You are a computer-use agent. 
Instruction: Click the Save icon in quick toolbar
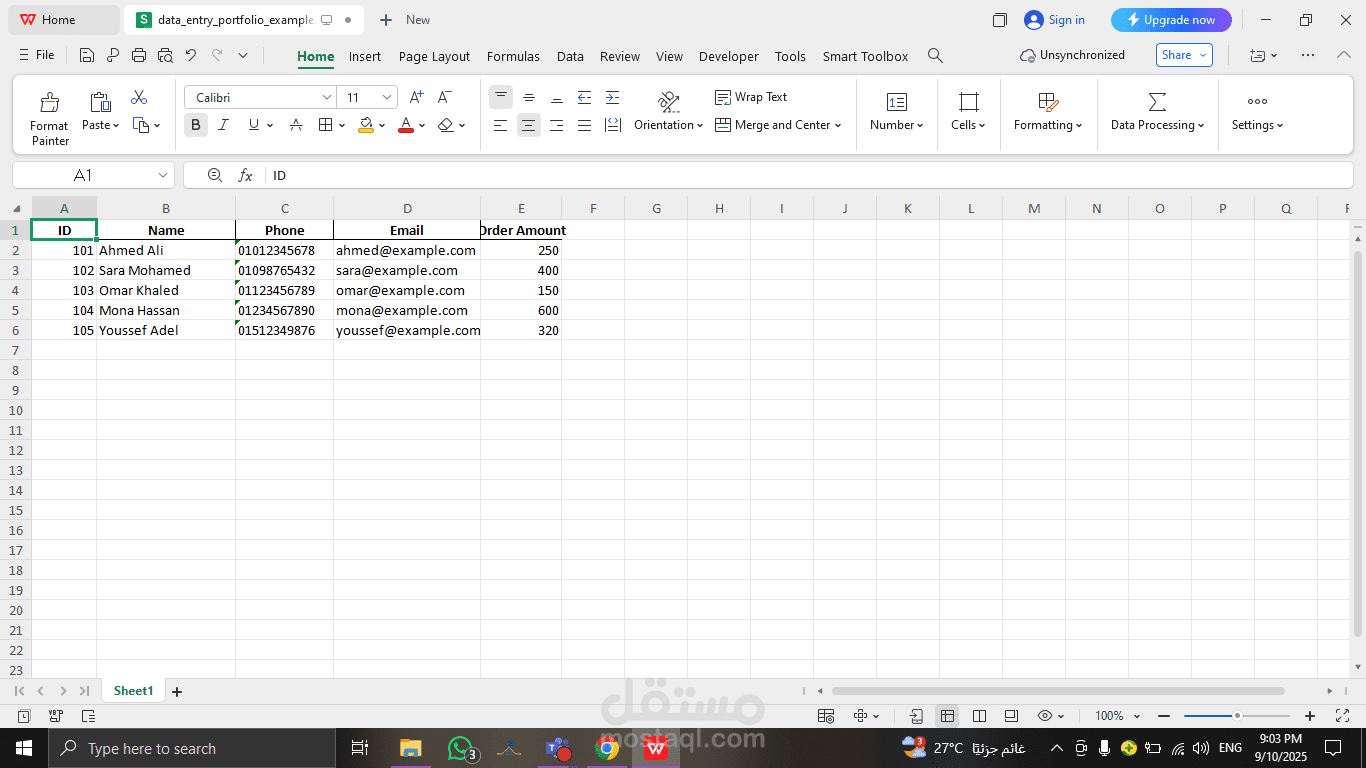(87, 56)
